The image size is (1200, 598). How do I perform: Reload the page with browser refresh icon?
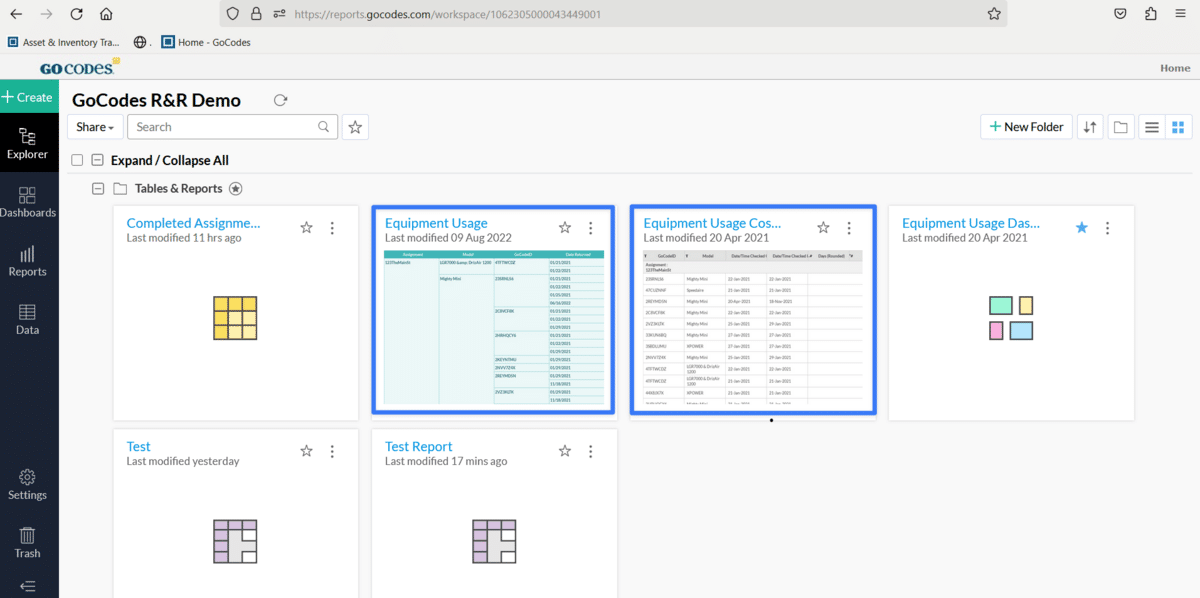click(76, 14)
